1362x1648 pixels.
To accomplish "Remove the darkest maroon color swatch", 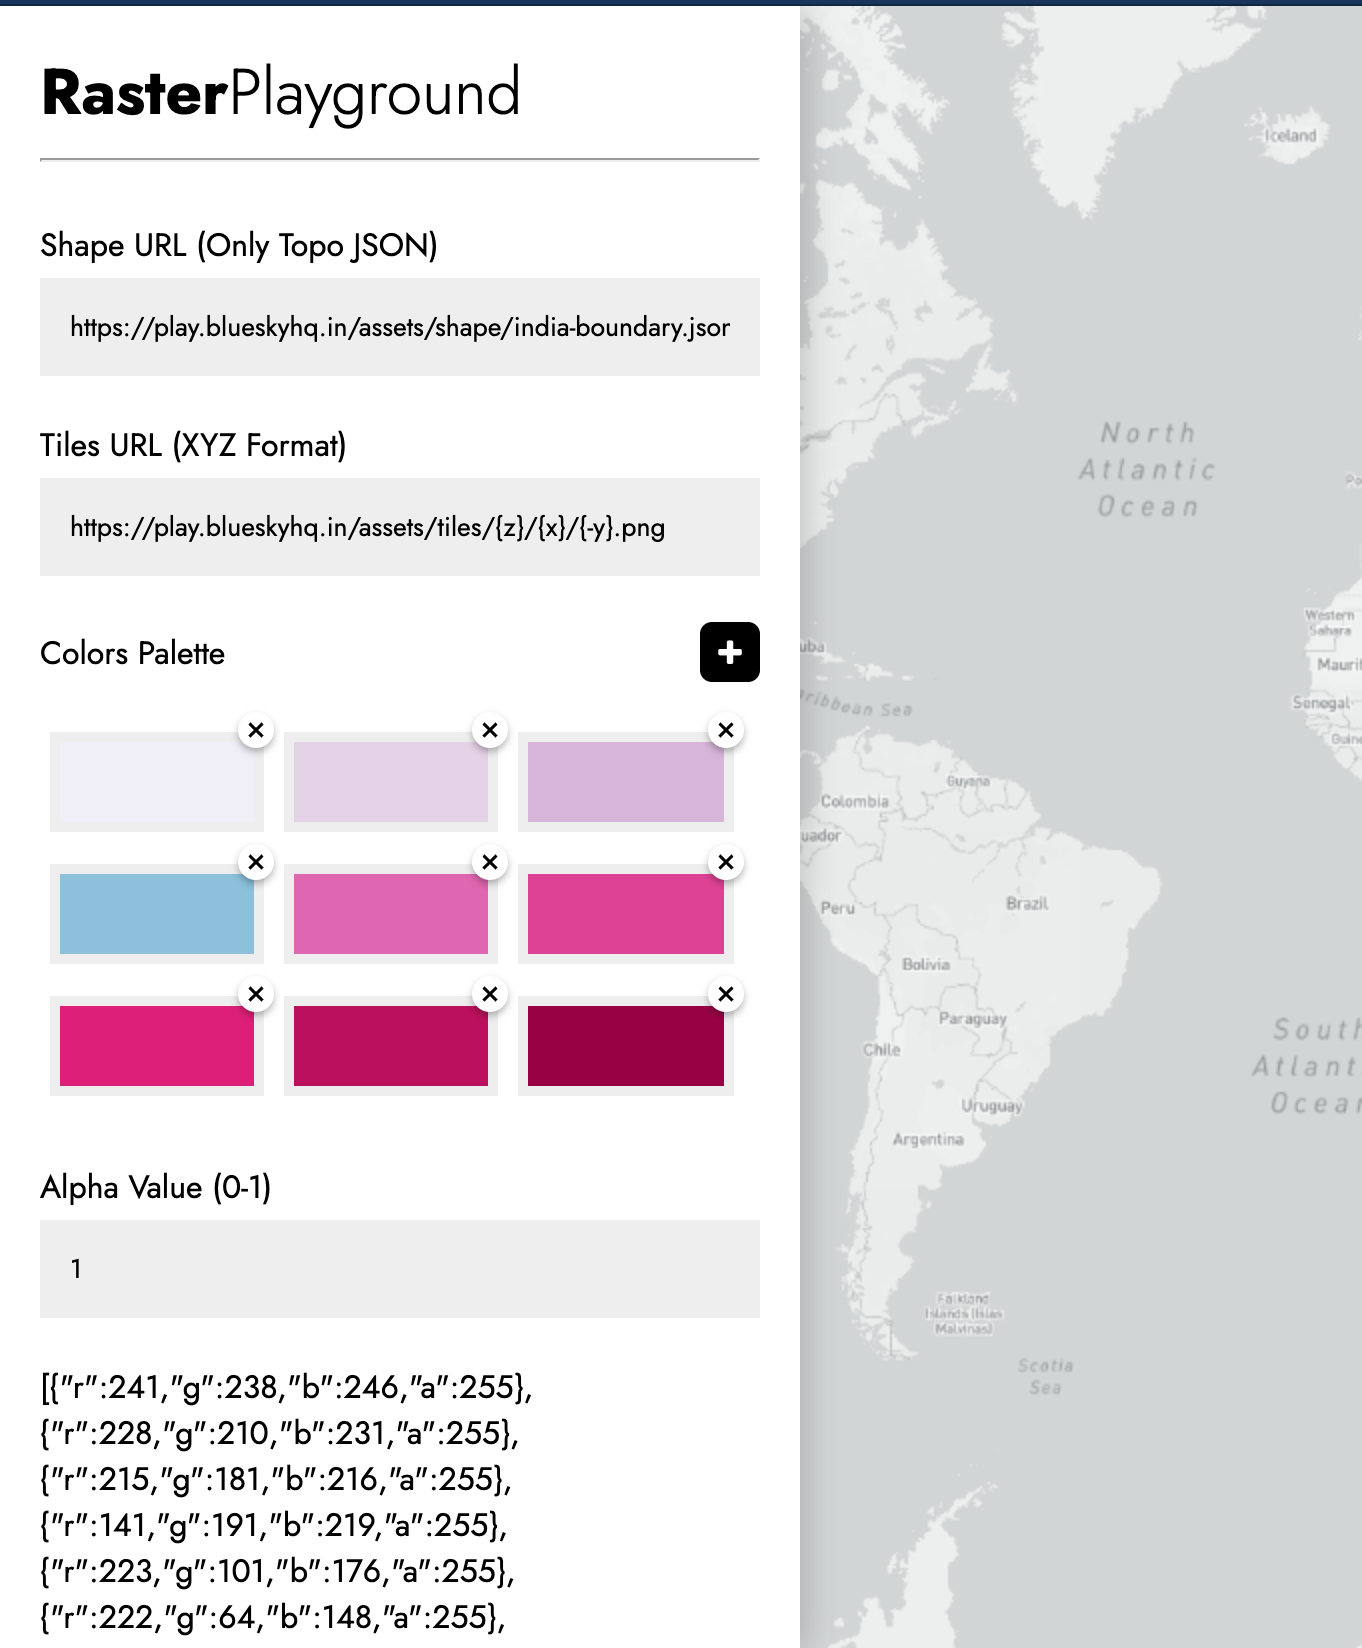I will click(x=726, y=994).
